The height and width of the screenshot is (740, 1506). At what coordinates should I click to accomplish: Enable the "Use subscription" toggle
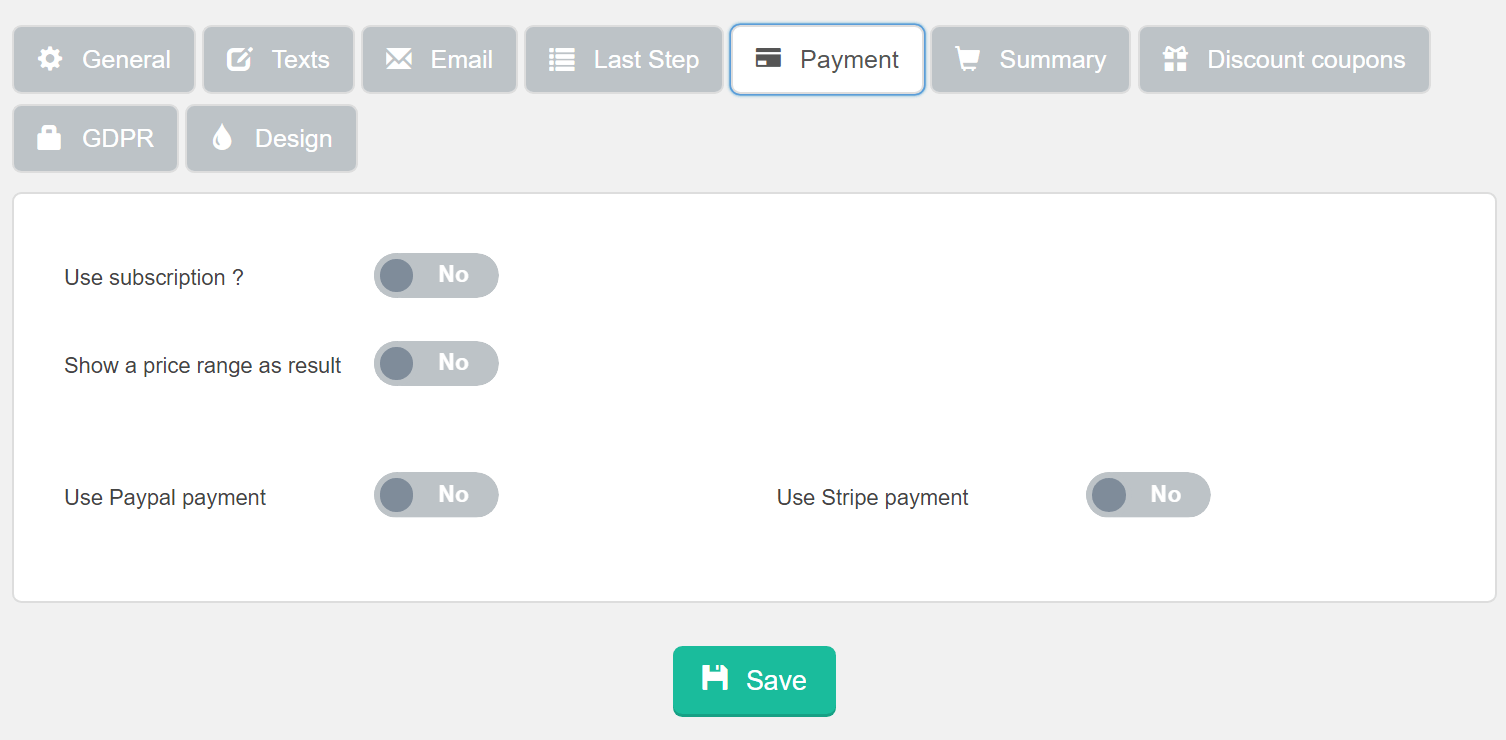pyautogui.click(x=436, y=275)
